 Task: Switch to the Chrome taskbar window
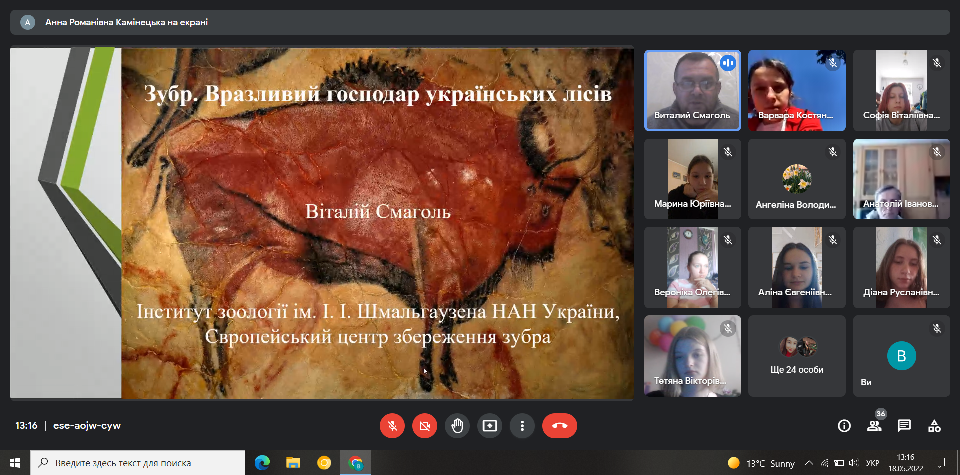[x=355, y=463]
